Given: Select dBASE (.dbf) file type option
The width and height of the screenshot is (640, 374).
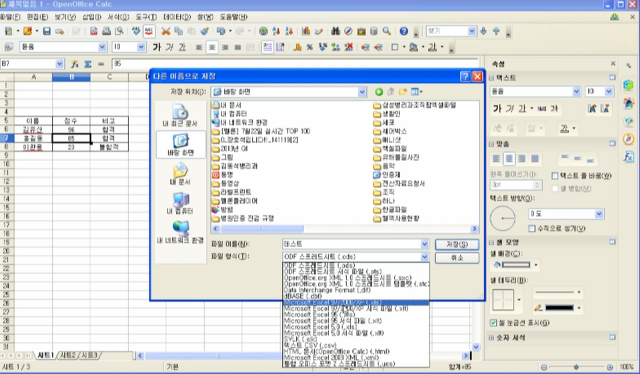Looking at the screenshot, I should (356, 296).
